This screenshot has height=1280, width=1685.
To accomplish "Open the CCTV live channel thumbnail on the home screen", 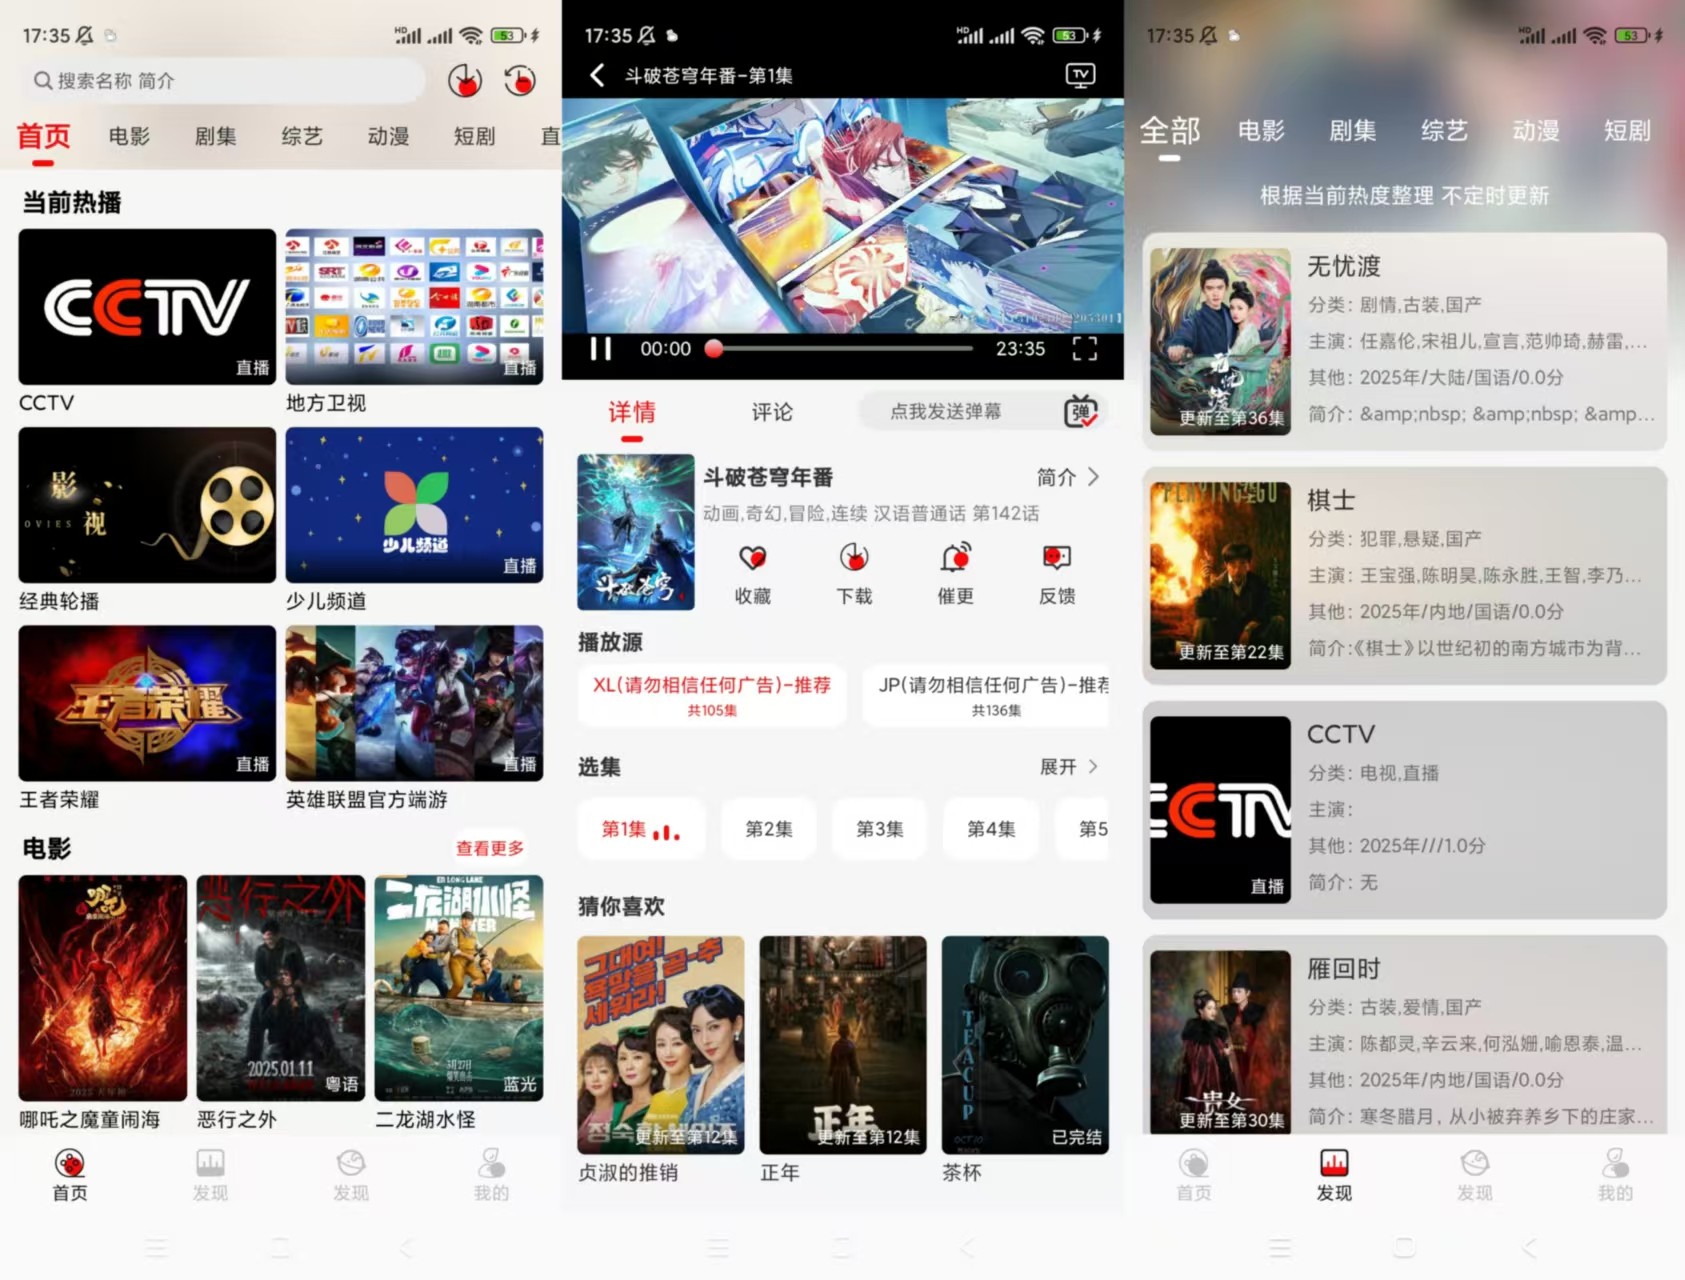I will [x=147, y=307].
